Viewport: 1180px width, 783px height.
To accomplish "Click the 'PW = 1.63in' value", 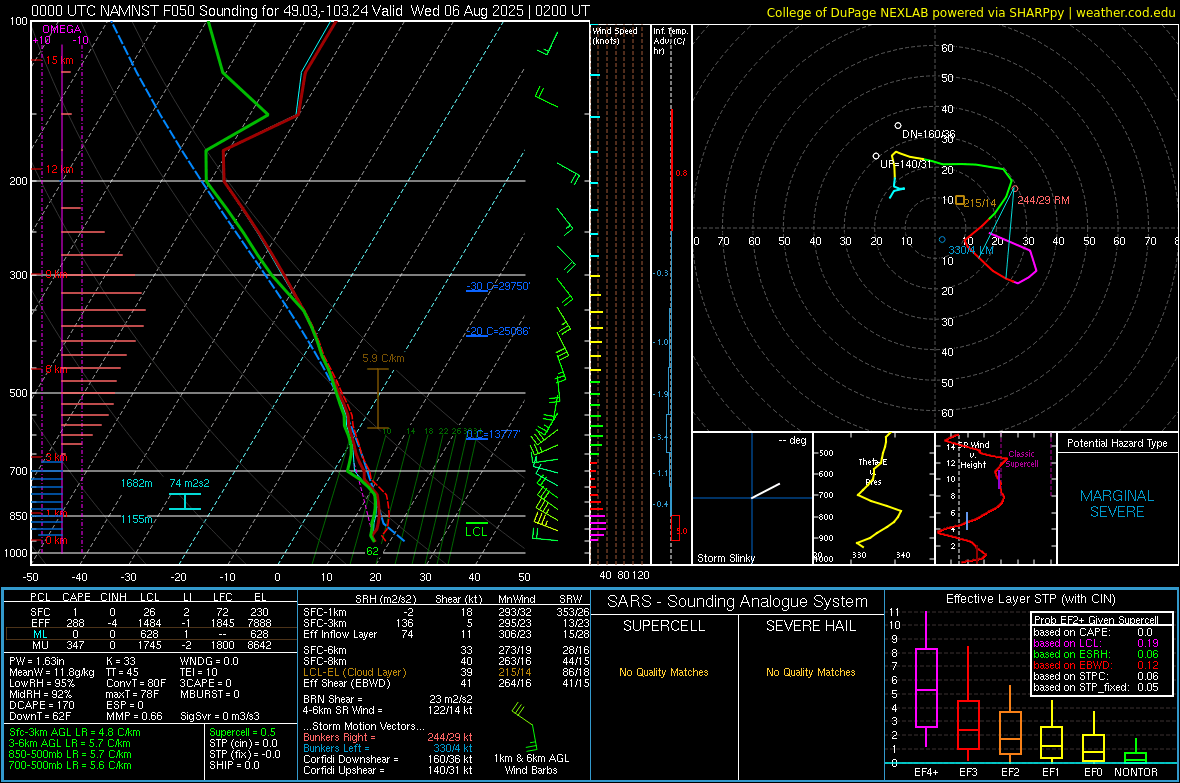I will (37, 661).
